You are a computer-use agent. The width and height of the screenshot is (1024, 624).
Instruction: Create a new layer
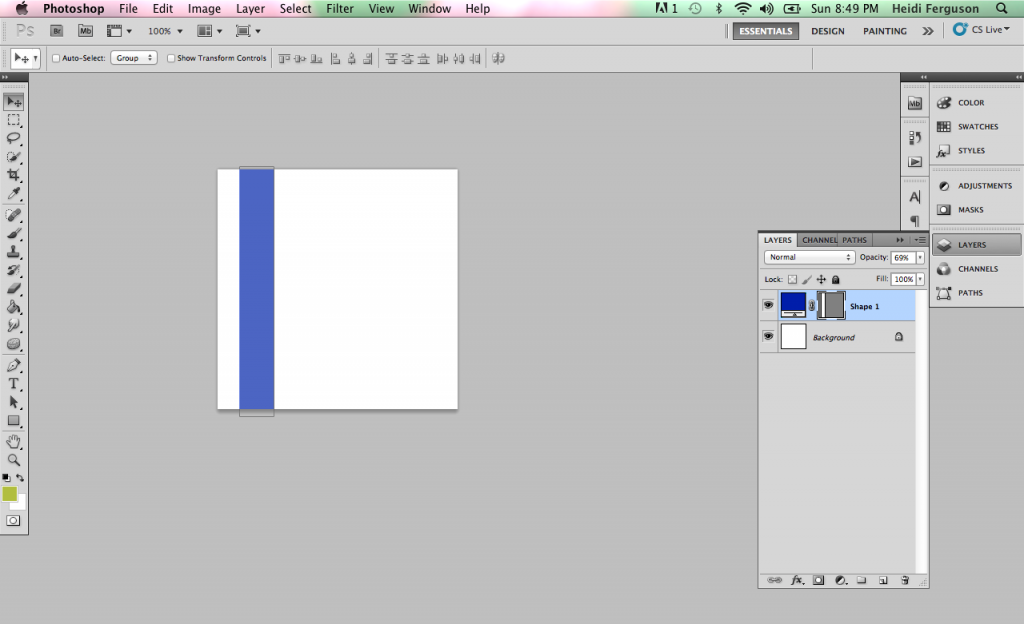click(x=883, y=580)
